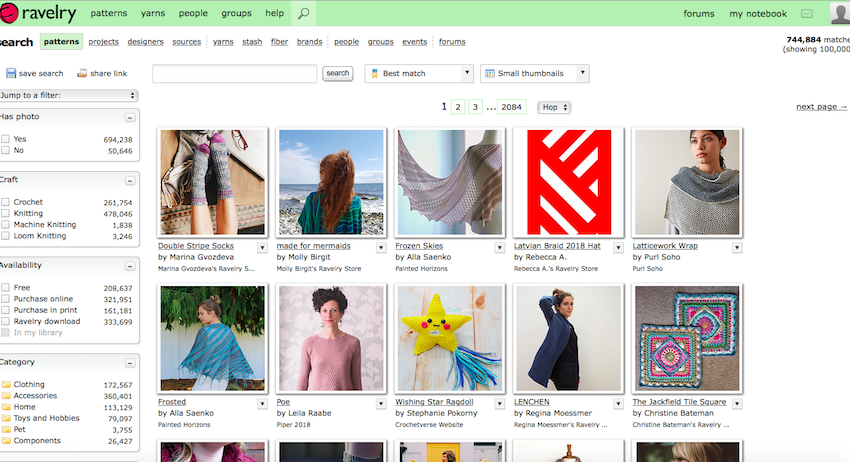This screenshot has height=462, width=850.
Task: Open the help menu in top bar
Action: pyautogui.click(x=274, y=13)
